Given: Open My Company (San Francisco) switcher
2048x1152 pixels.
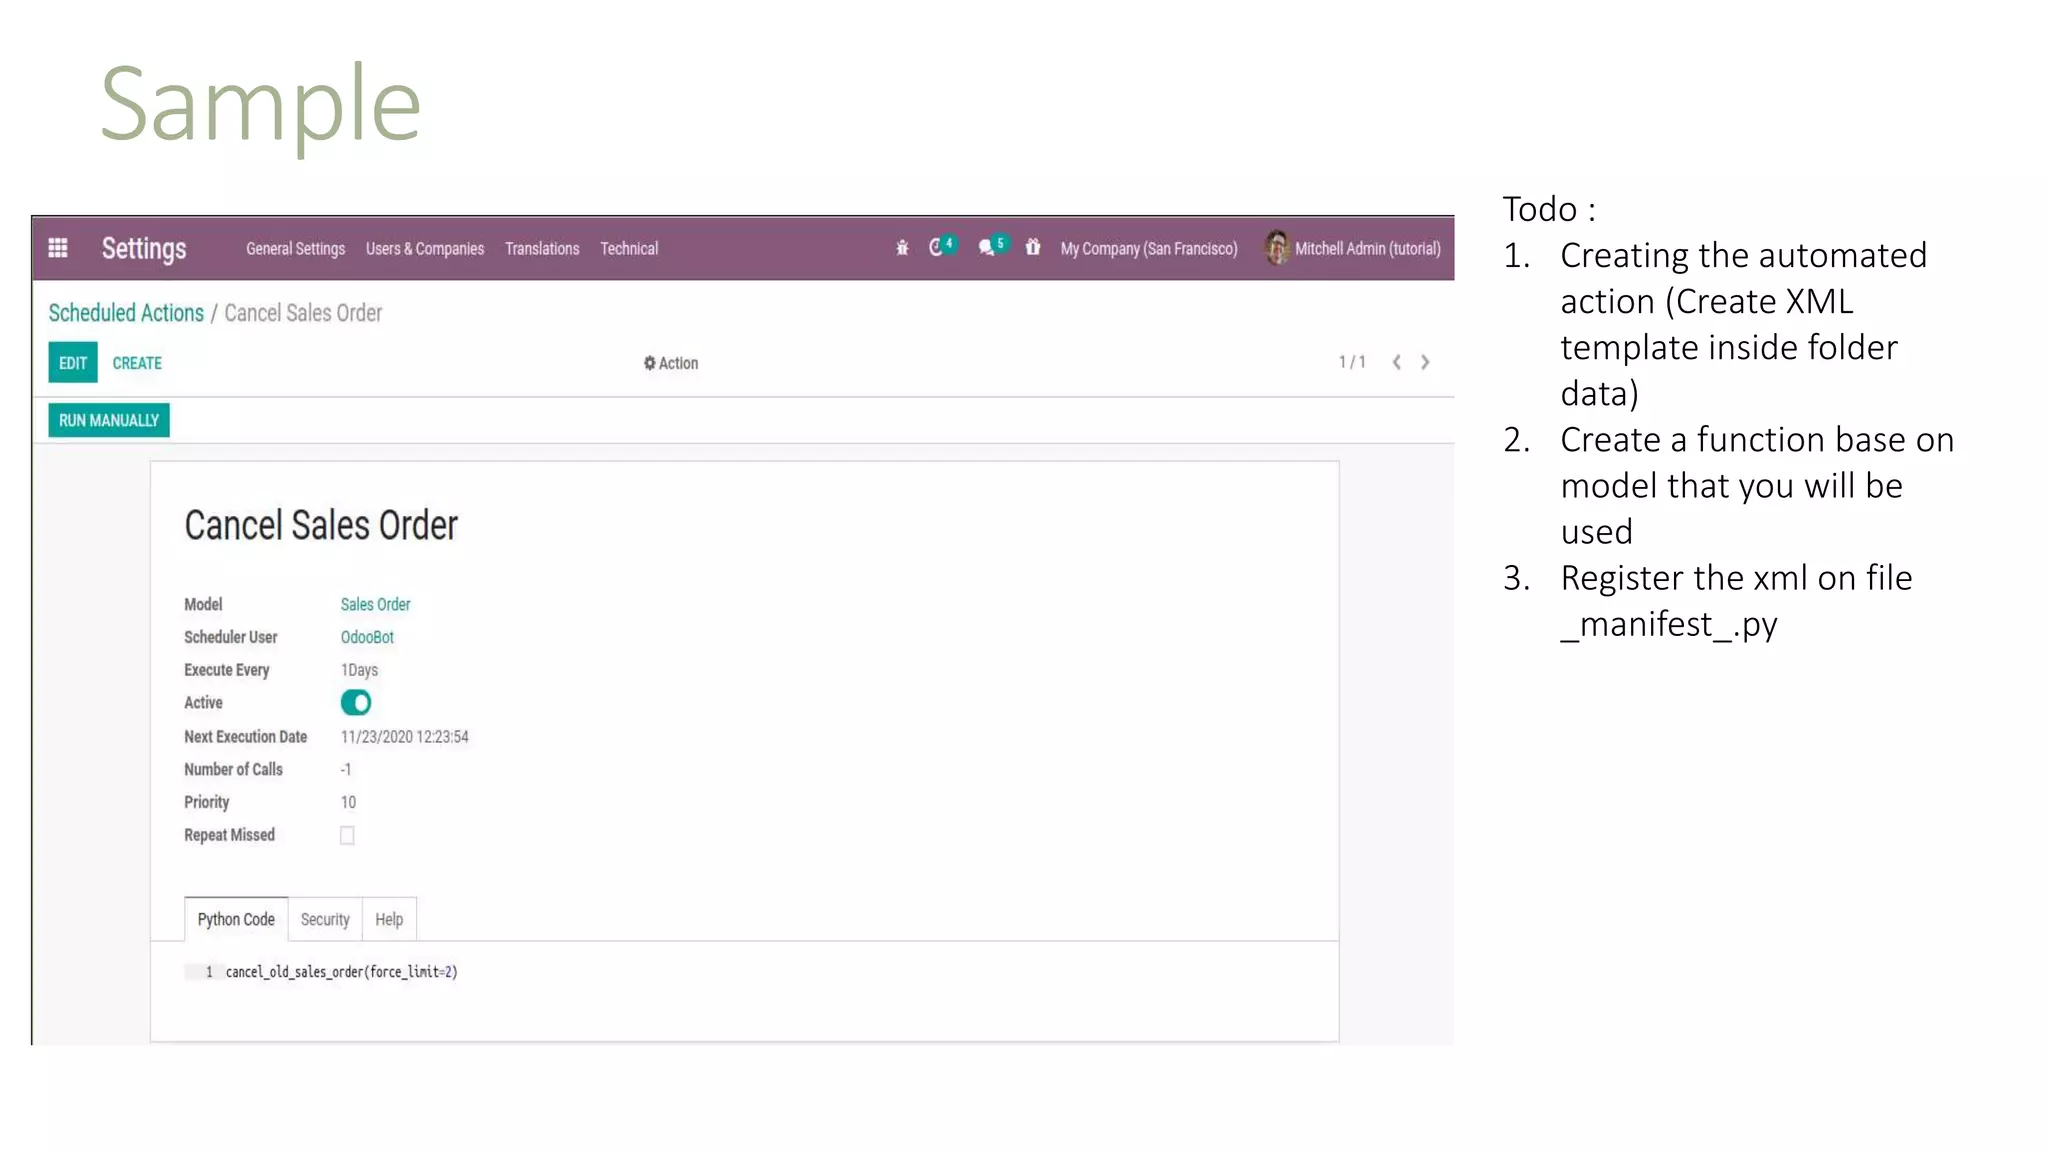Looking at the screenshot, I should click(x=1148, y=249).
